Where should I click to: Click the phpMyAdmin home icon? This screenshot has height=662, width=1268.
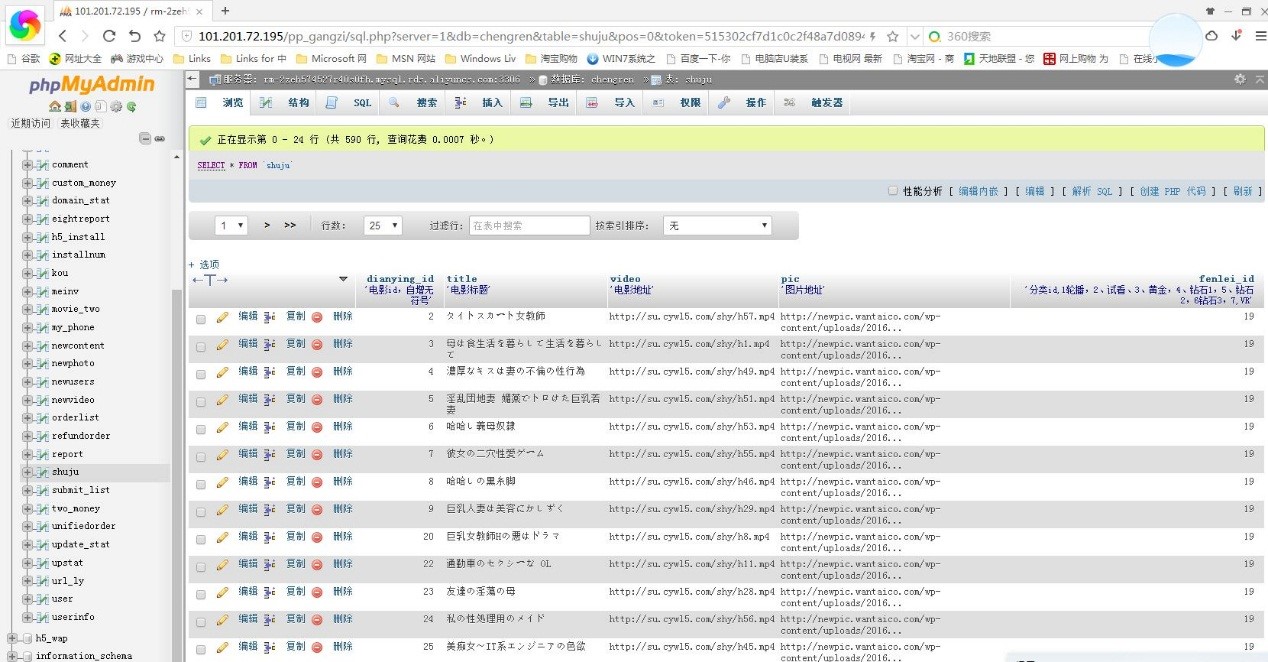[x=55, y=106]
